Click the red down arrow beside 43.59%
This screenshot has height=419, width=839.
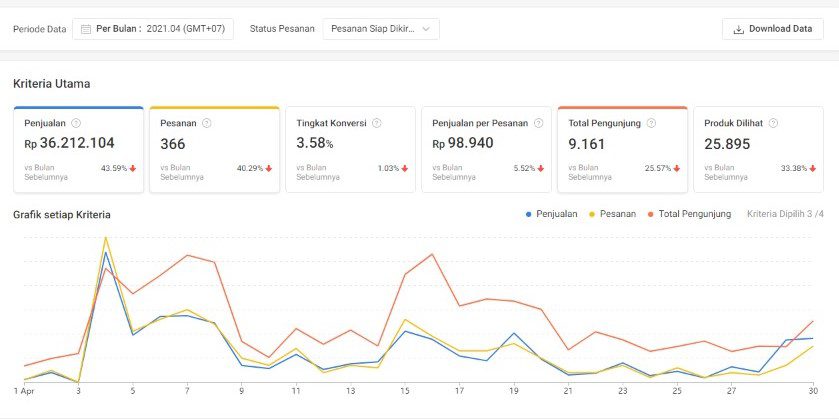133,169
